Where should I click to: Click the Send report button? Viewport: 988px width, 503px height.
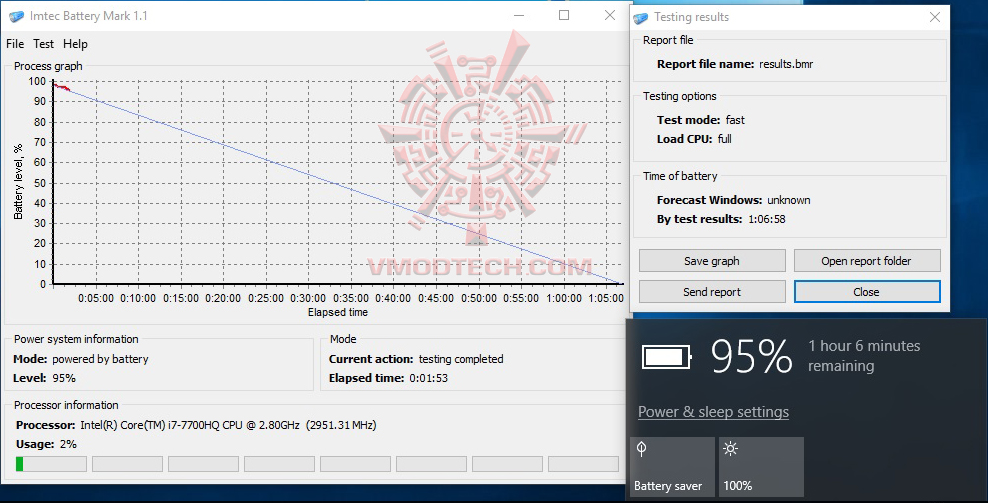coord(712,292)
